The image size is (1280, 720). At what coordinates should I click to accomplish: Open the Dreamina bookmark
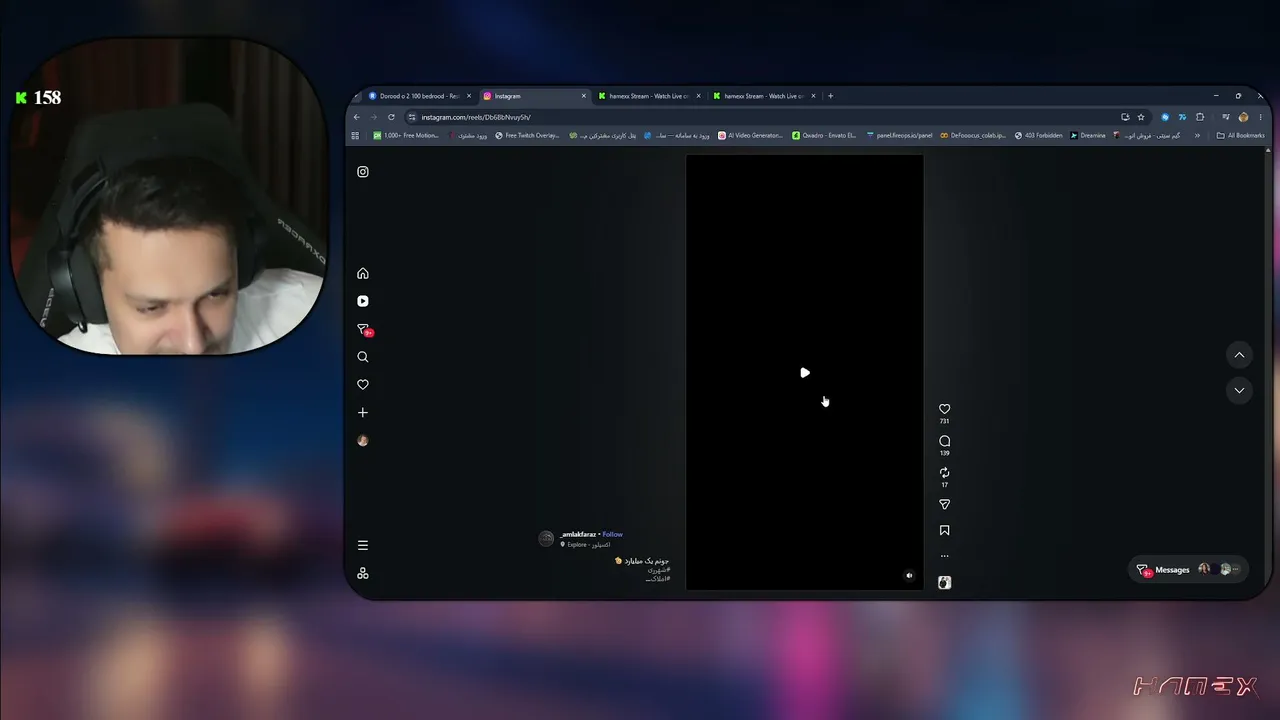tap(1088, 135)
